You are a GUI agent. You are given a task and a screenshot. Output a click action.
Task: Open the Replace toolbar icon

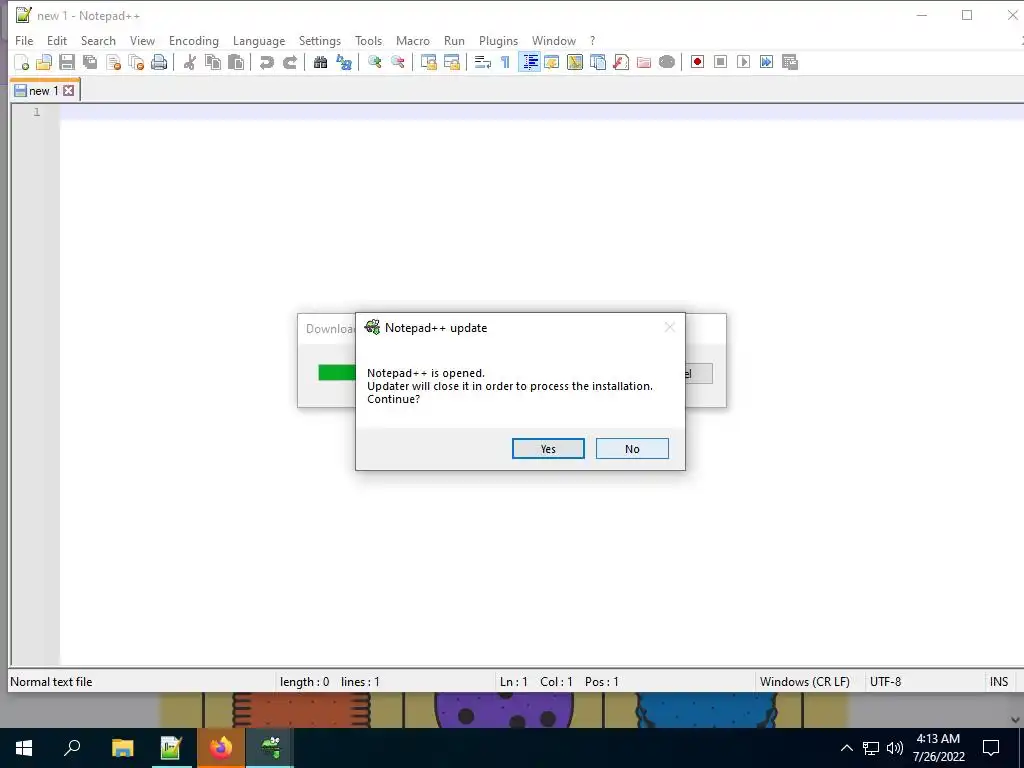pos(344,62)
